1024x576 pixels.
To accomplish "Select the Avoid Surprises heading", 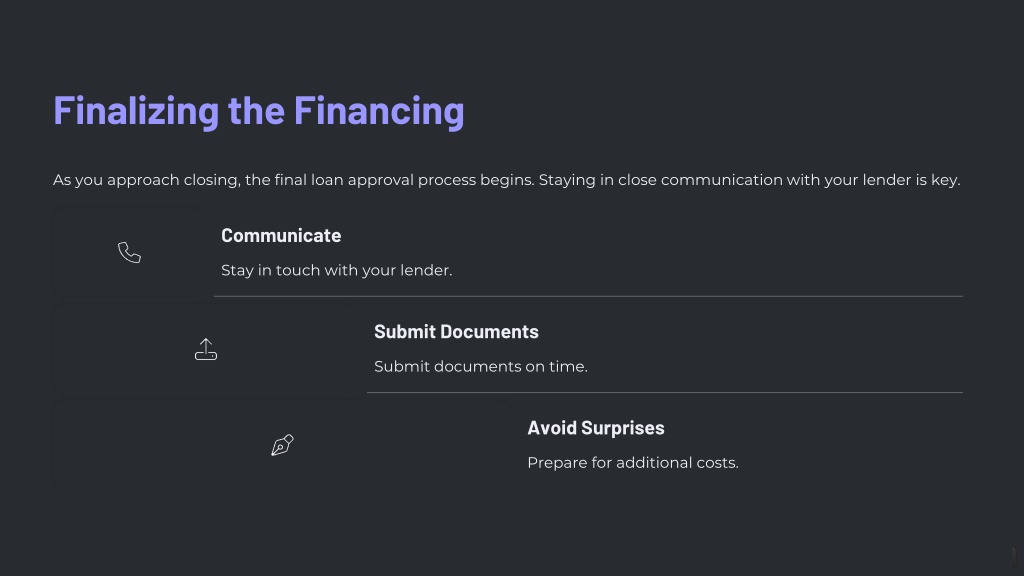I will tap(596, 428).
